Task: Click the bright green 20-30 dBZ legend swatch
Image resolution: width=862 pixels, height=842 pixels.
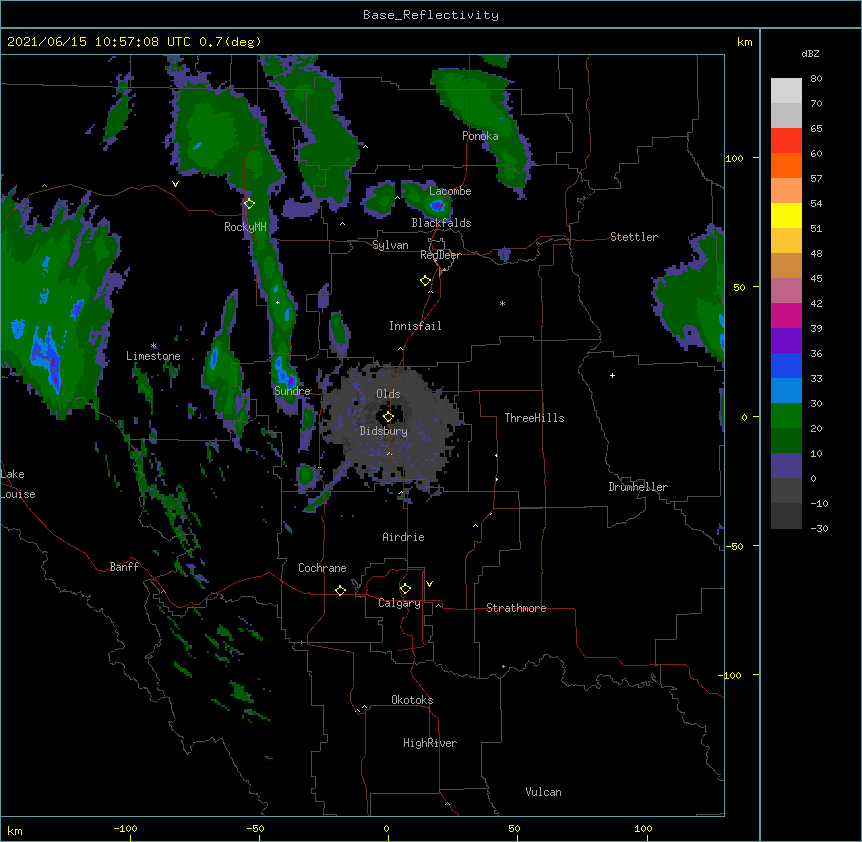Action: (786, 416)
